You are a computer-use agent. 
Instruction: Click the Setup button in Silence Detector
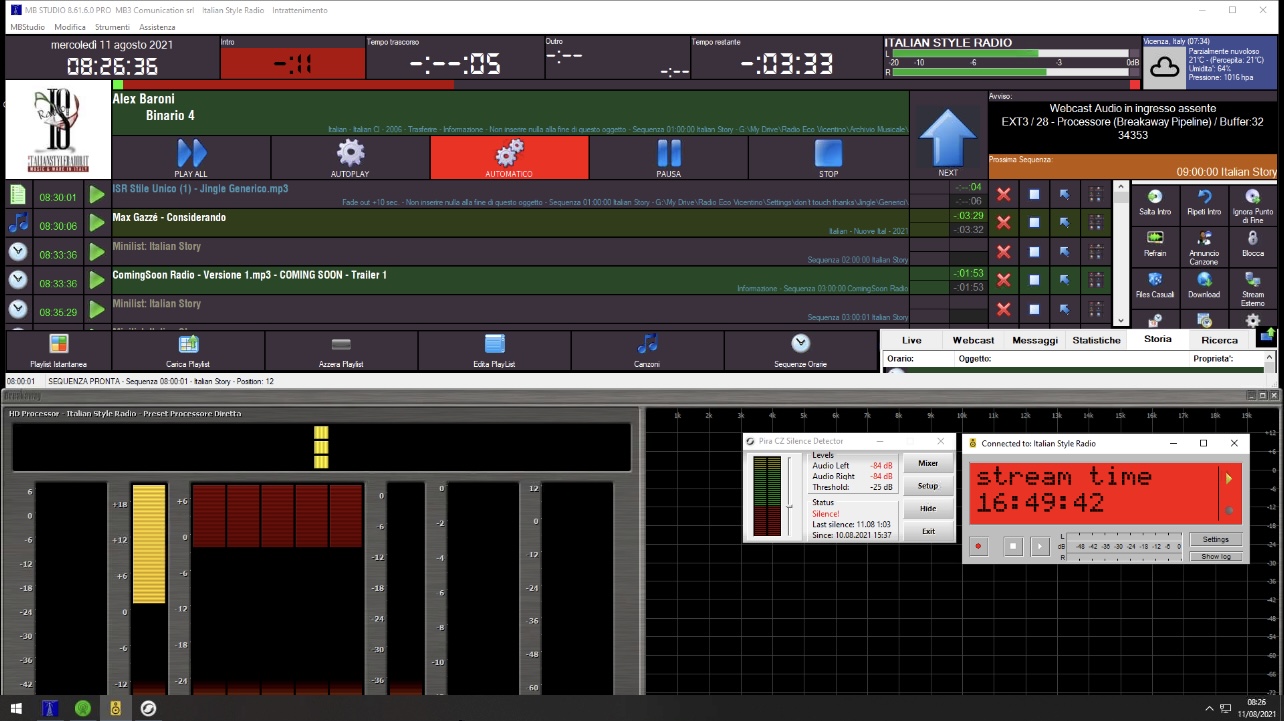click(928, 486)
